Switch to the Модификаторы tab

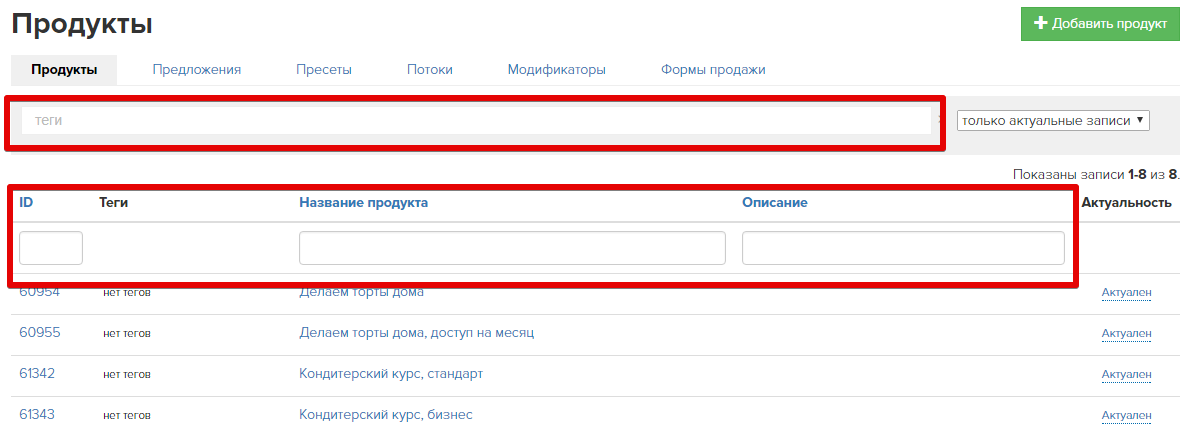(557, 70)
